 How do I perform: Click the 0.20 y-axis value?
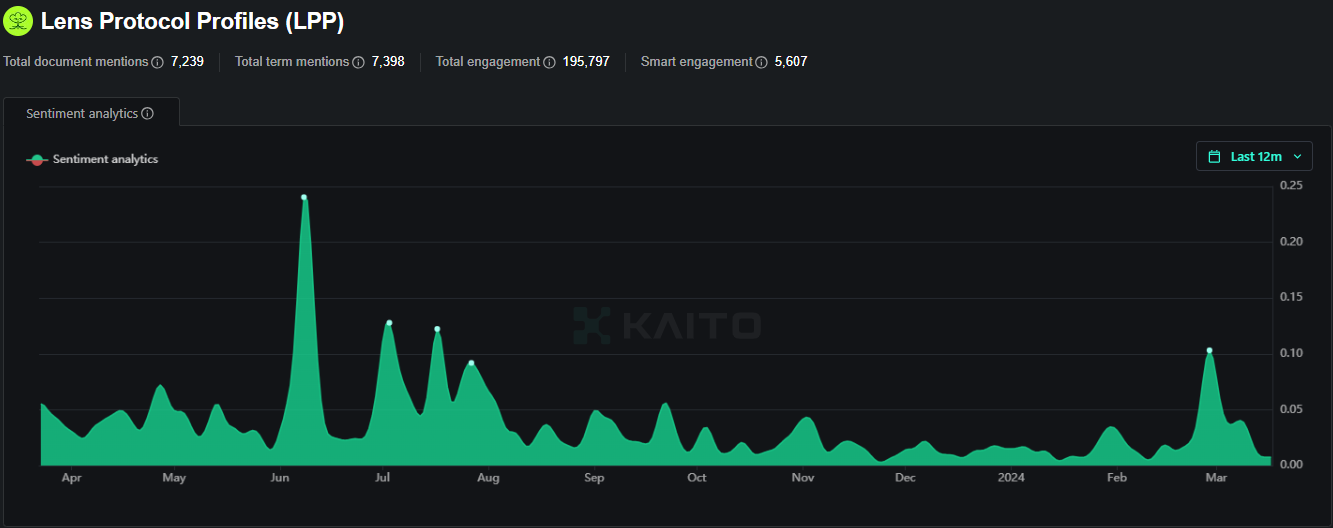click(x=1291, y=242)
